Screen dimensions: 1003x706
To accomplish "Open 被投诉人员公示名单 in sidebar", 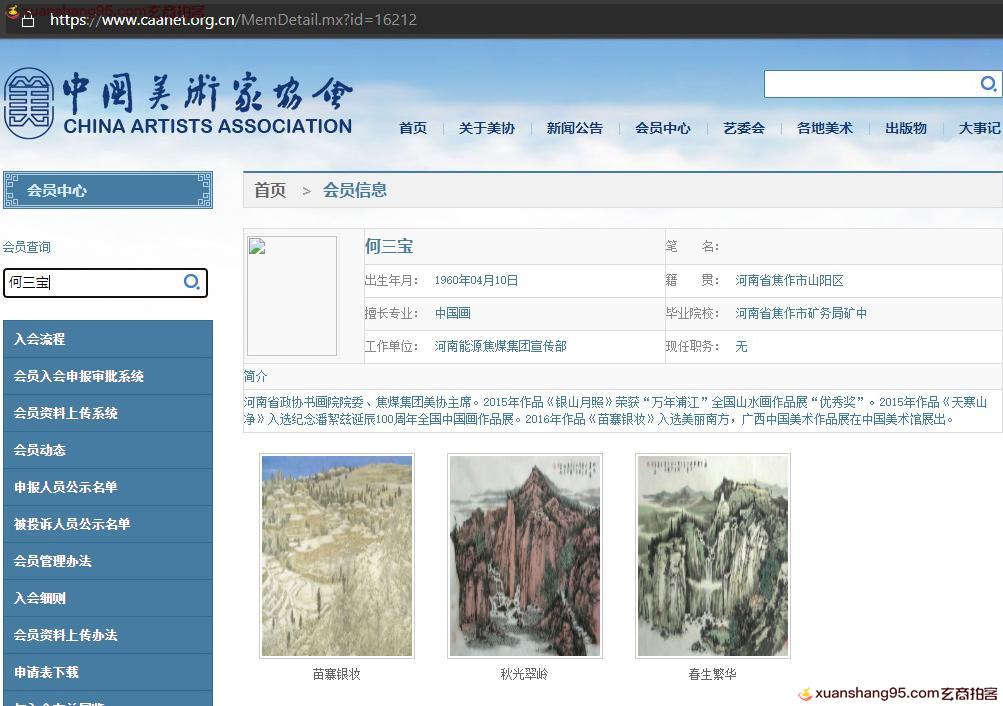I will pyautogui.click(x=107, y=524).
